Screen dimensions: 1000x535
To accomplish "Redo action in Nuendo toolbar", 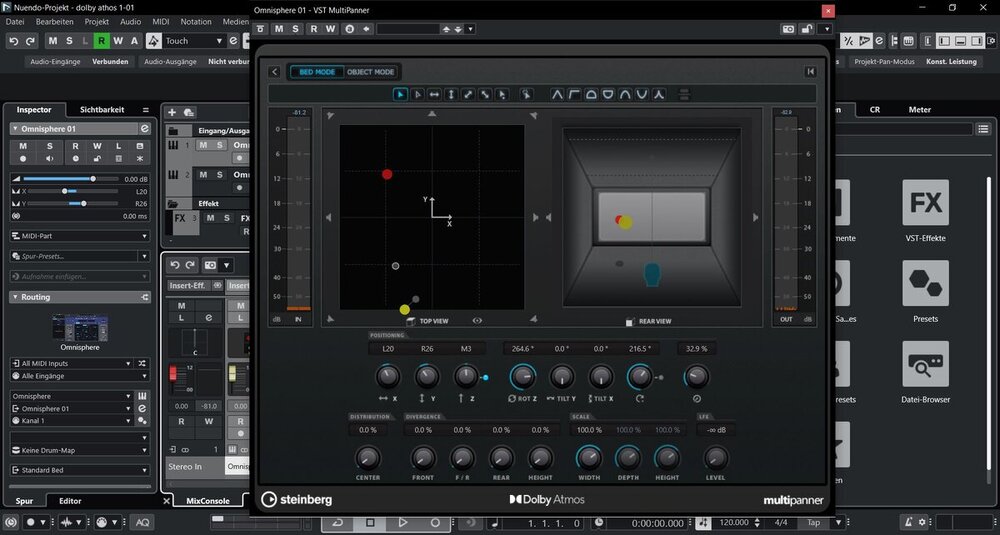I will [30, 41].
